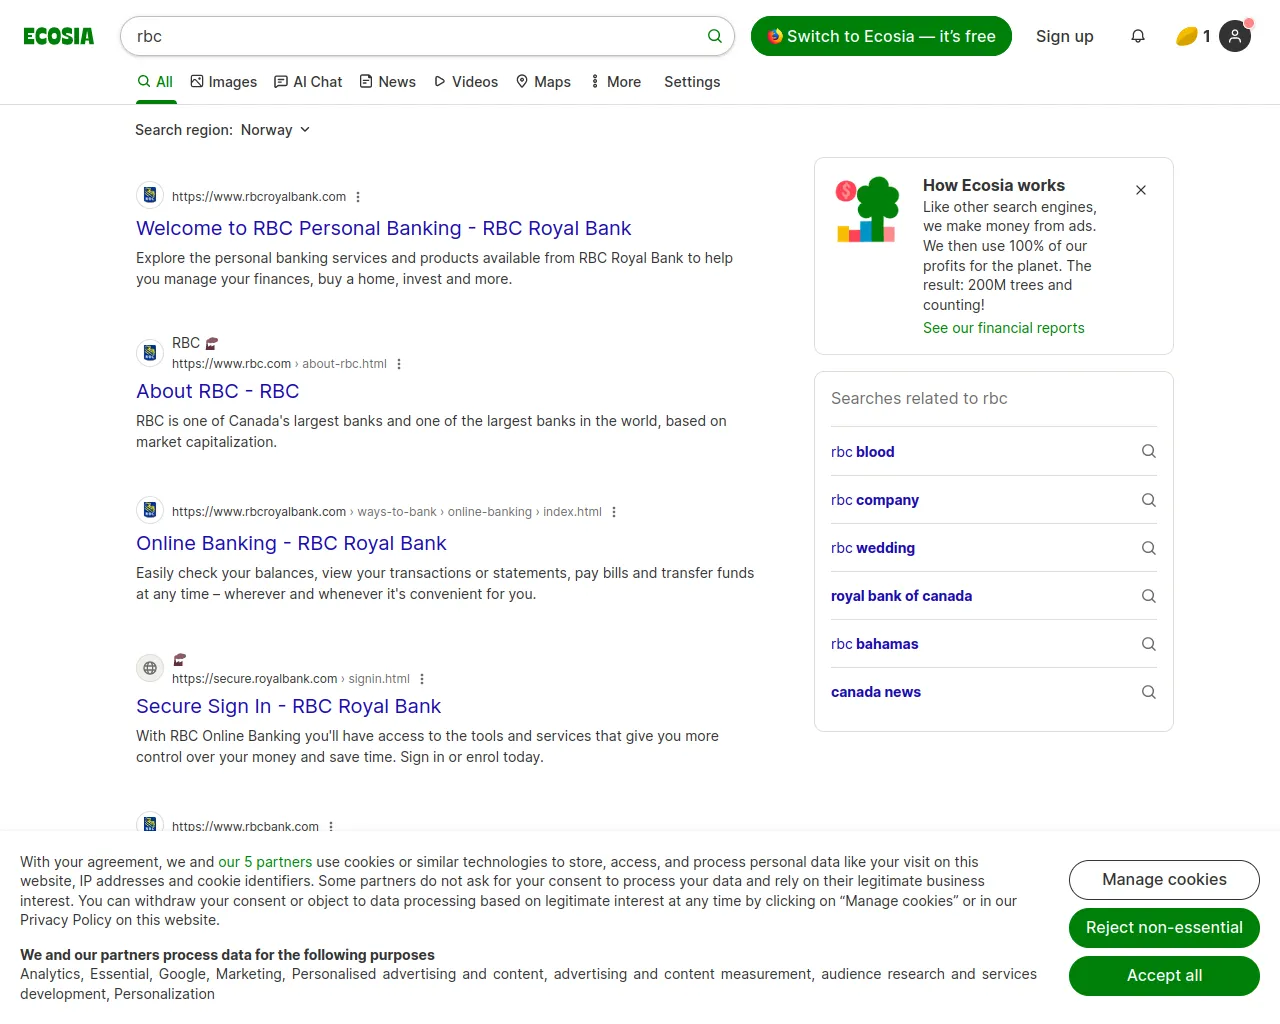Viewport: 1280px width, 1024px height.
Task: Open three-dot menu for About RBC result
Action: (x=399, y=364)
